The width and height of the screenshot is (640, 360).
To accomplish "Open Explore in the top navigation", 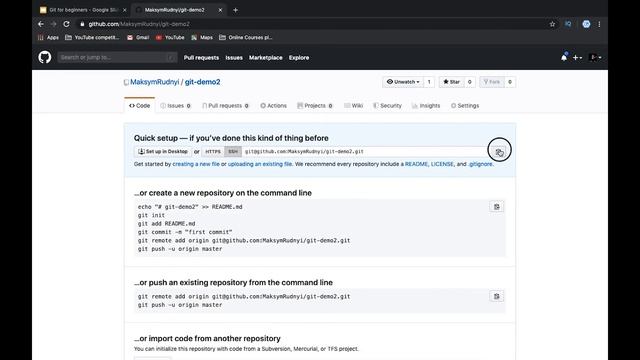I will (x=299, y=58).
